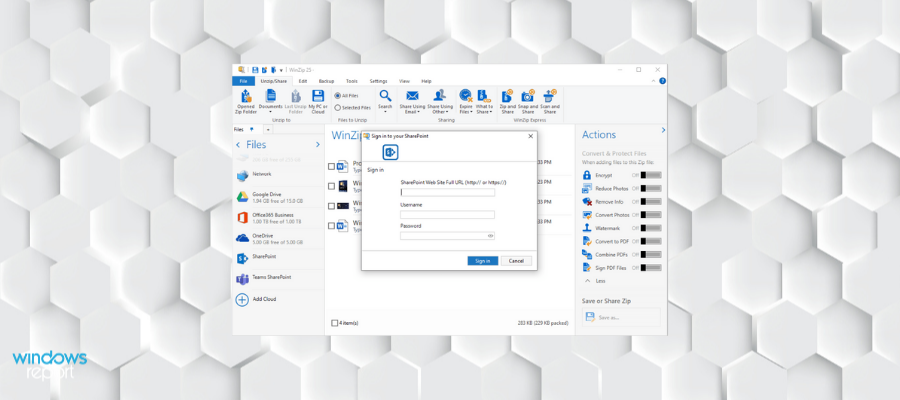
Task: Click the Snap and Share camera icon
Action: click(527, 96)
